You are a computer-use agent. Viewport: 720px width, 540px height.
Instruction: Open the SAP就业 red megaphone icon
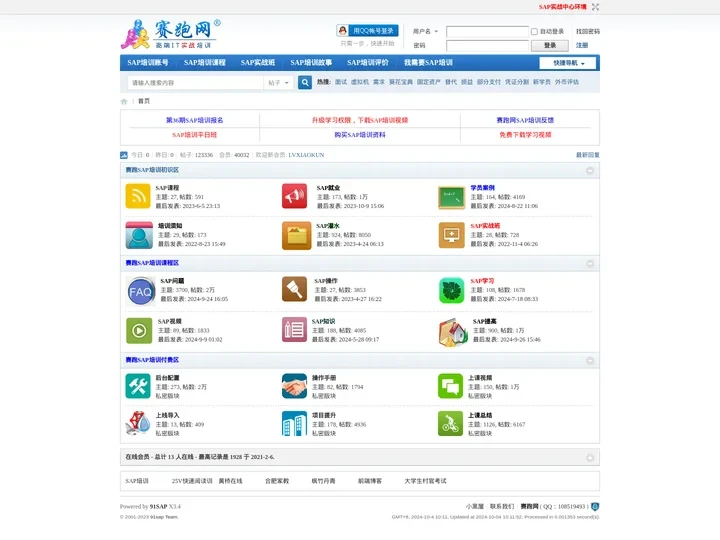click(x=294, y=196)
